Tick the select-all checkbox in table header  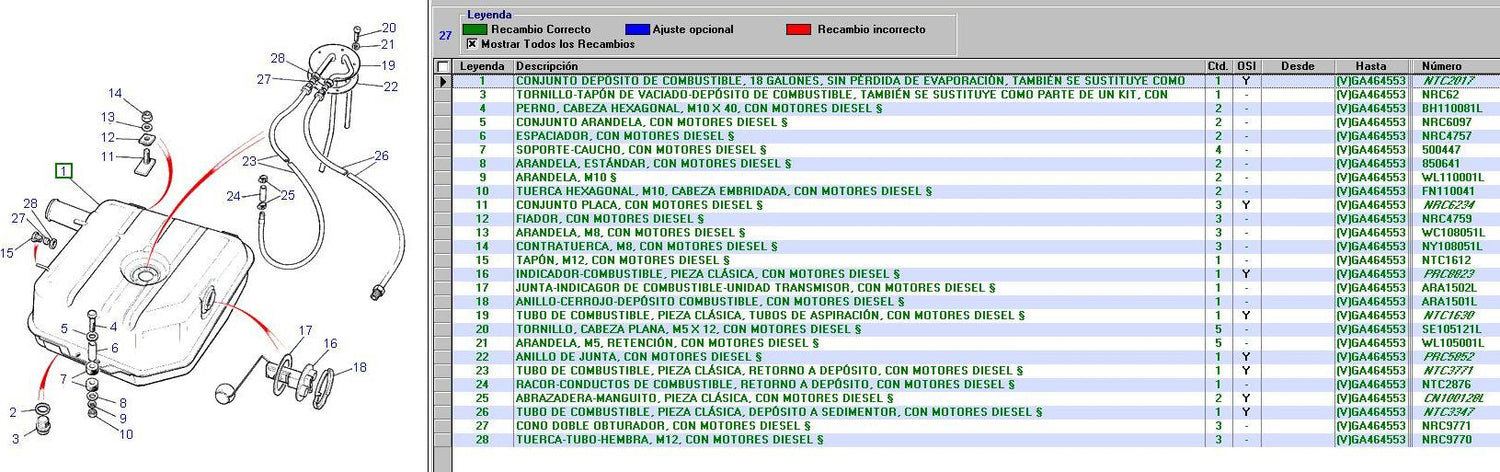(443, 66)
